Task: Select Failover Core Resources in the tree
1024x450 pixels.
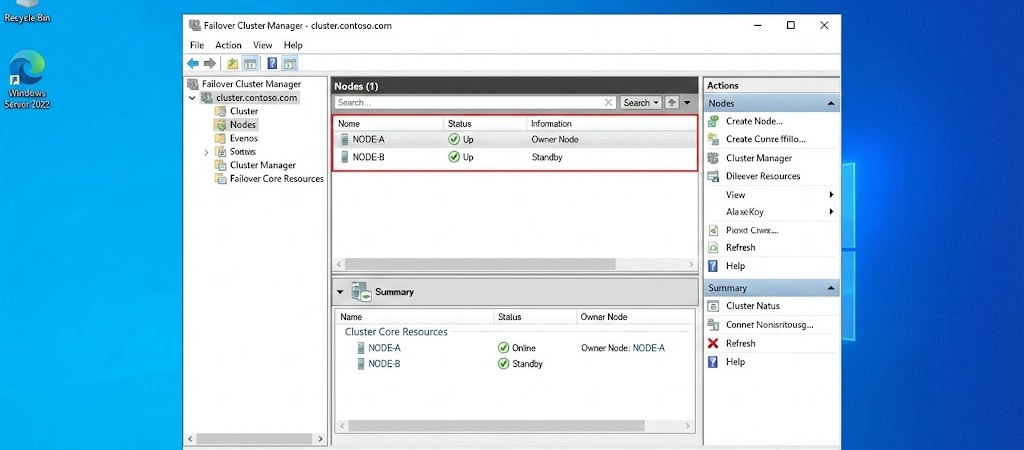Action: 276,179
